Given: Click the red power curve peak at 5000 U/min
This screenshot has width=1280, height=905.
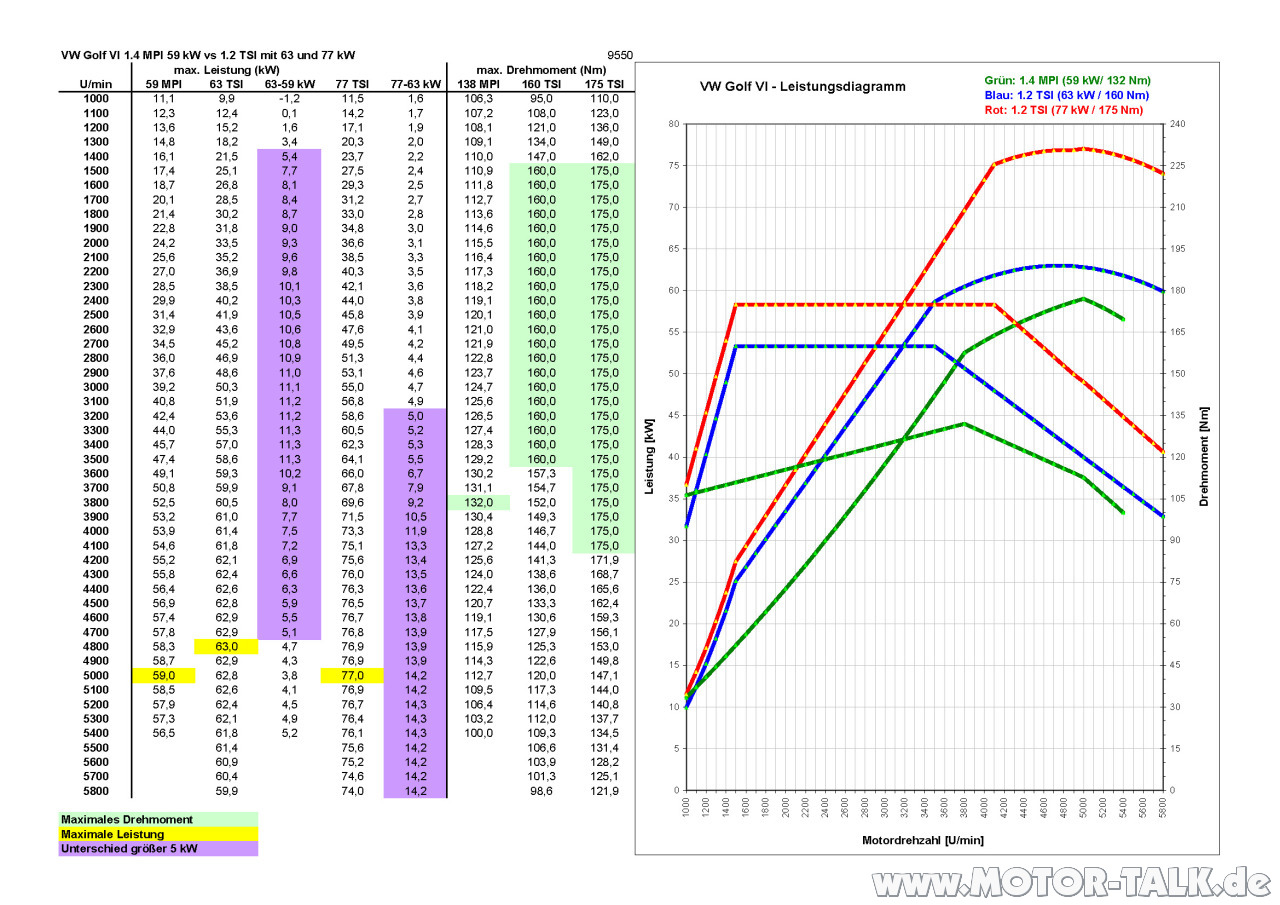Looking at the screenshot, I should pyautogui.click(x=1084, y=148).
